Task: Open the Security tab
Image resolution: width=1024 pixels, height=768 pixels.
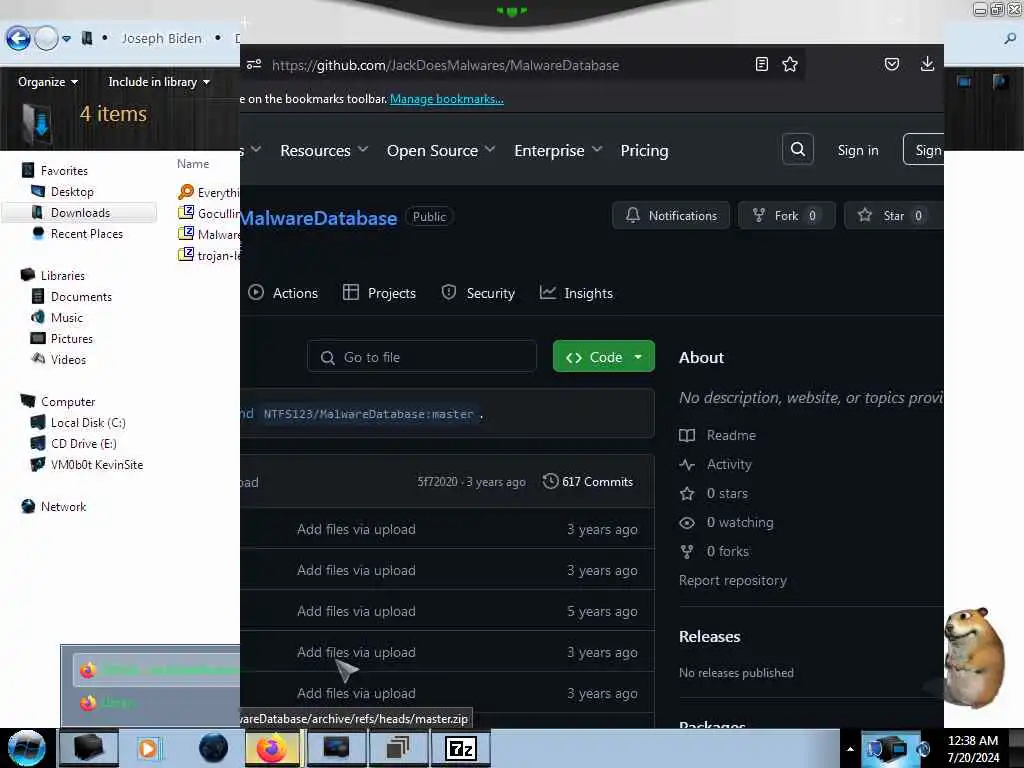Action: pos(478,293)
